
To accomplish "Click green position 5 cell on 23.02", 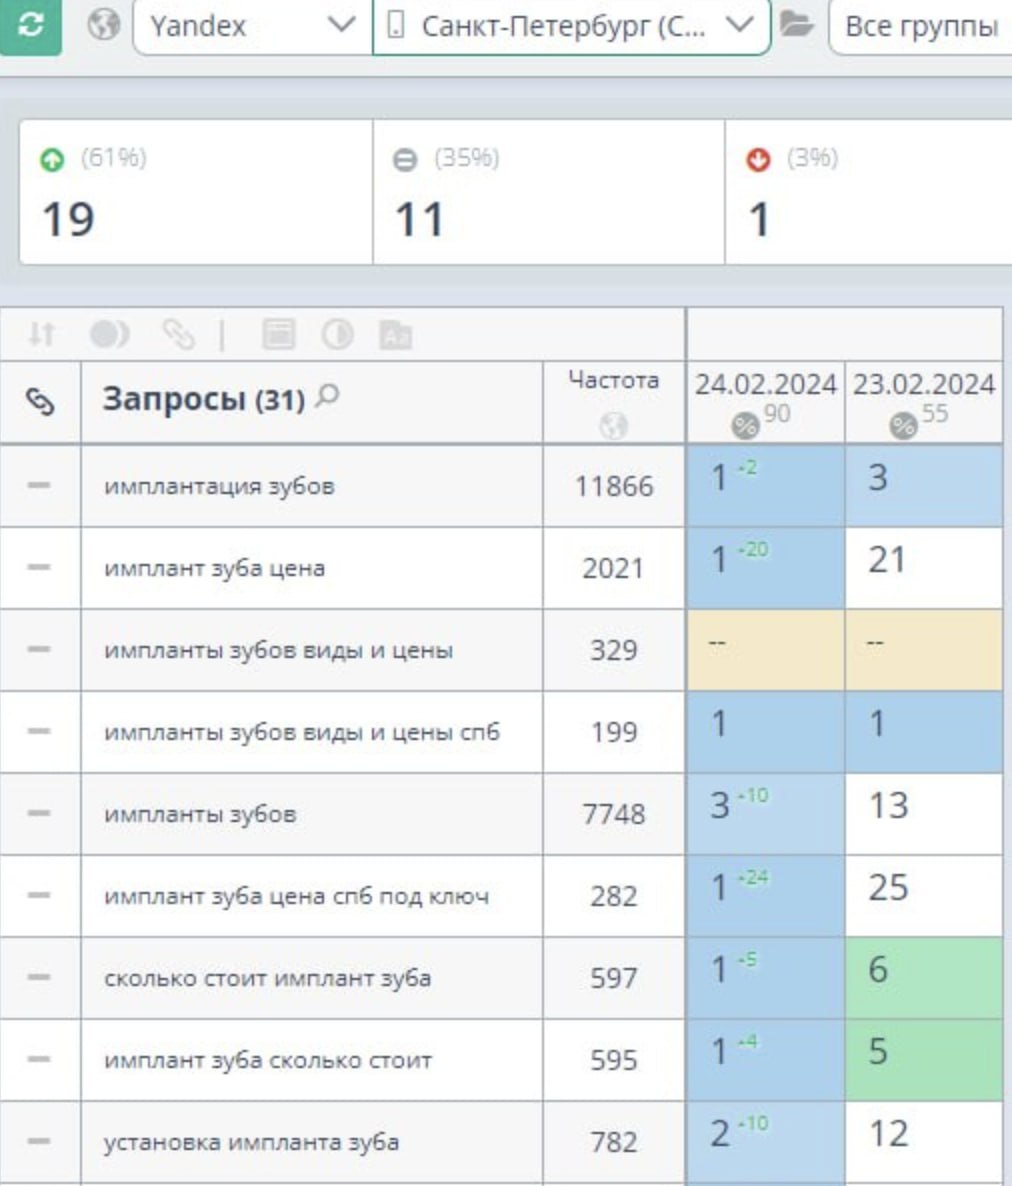I will coord(924,1060).
